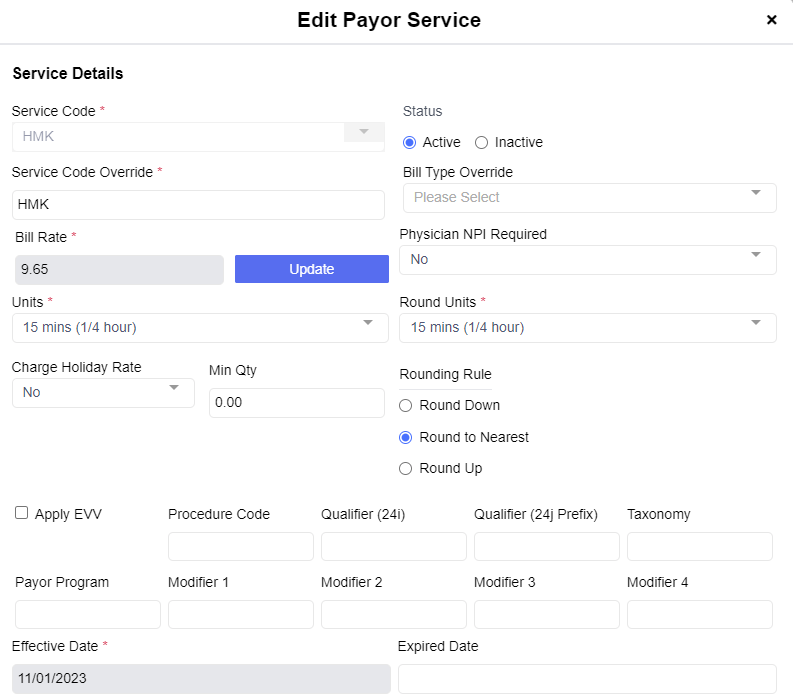Click the Expired Date field
The width and height of the screenshot is (793, 696).
(586, 679)
